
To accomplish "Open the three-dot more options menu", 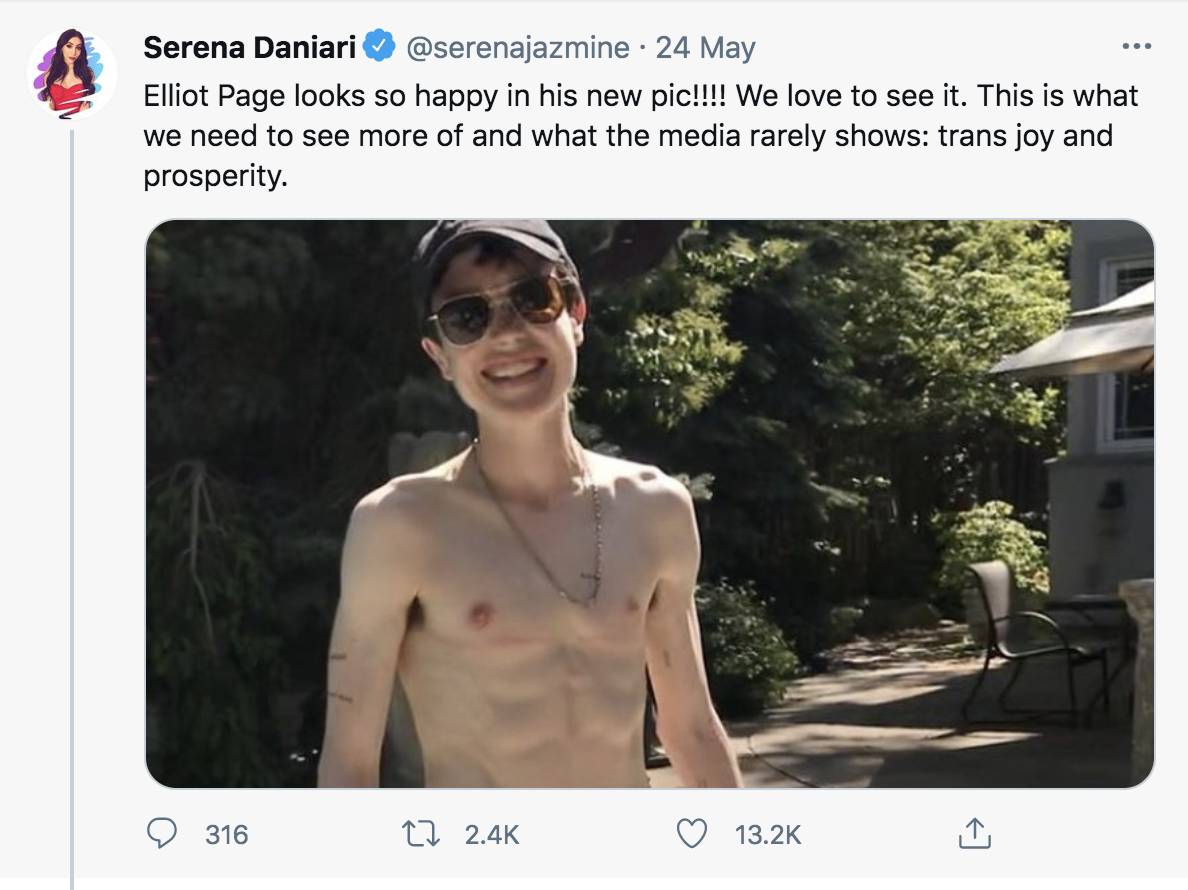I will (1136, 47).
